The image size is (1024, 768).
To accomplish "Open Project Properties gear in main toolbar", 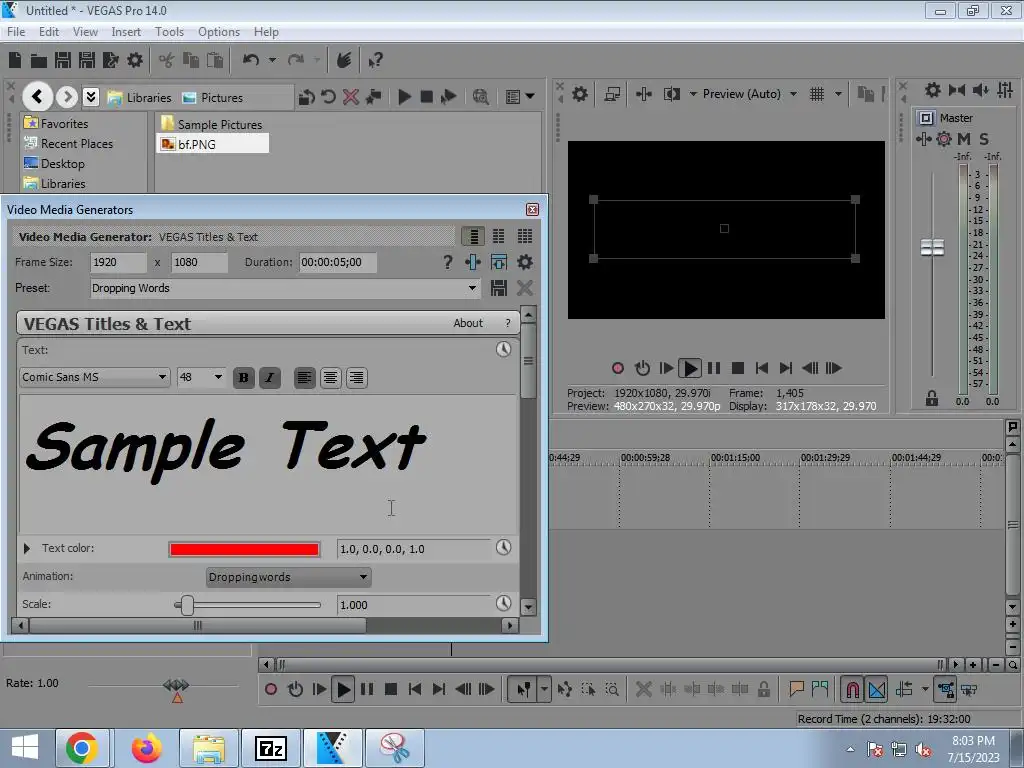I will click(x=135, y=60).
